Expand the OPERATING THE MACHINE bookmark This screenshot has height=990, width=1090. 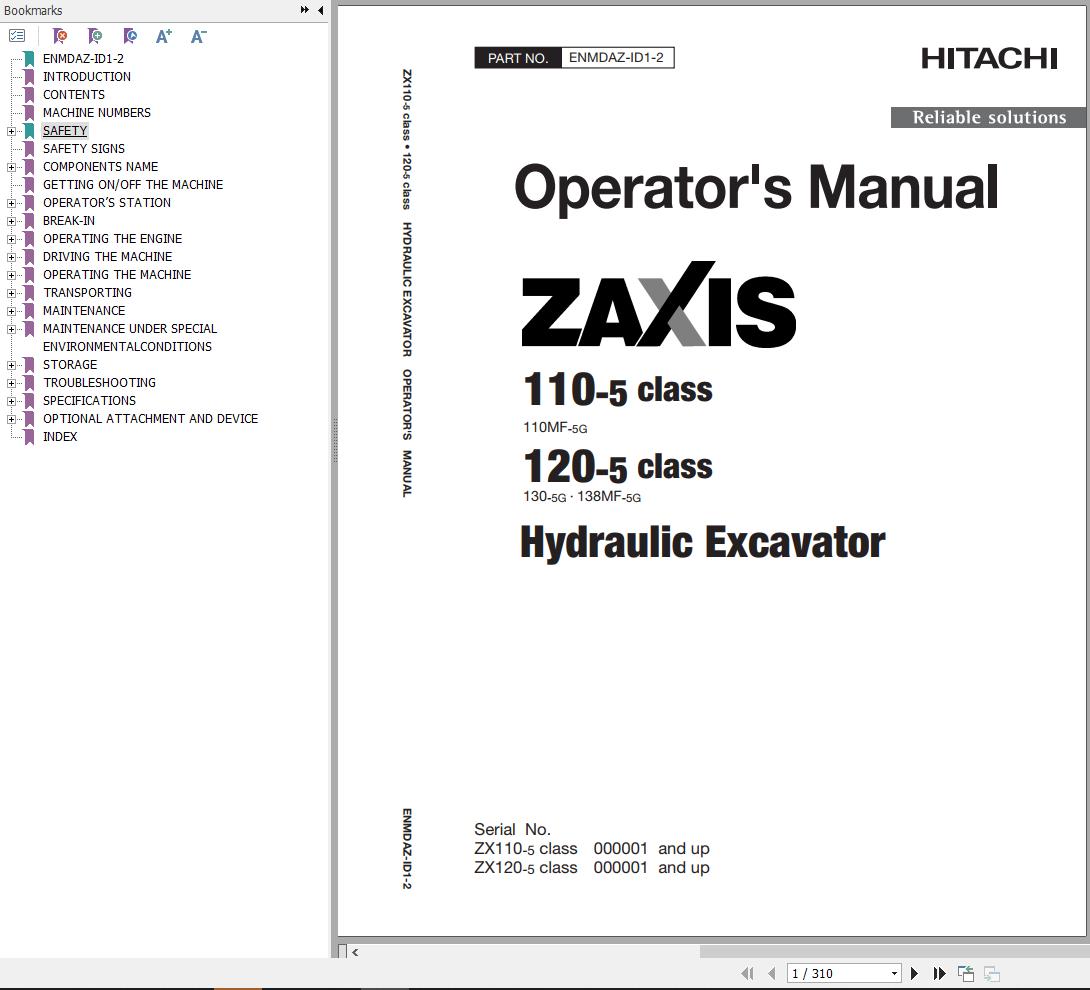(11, 275)
